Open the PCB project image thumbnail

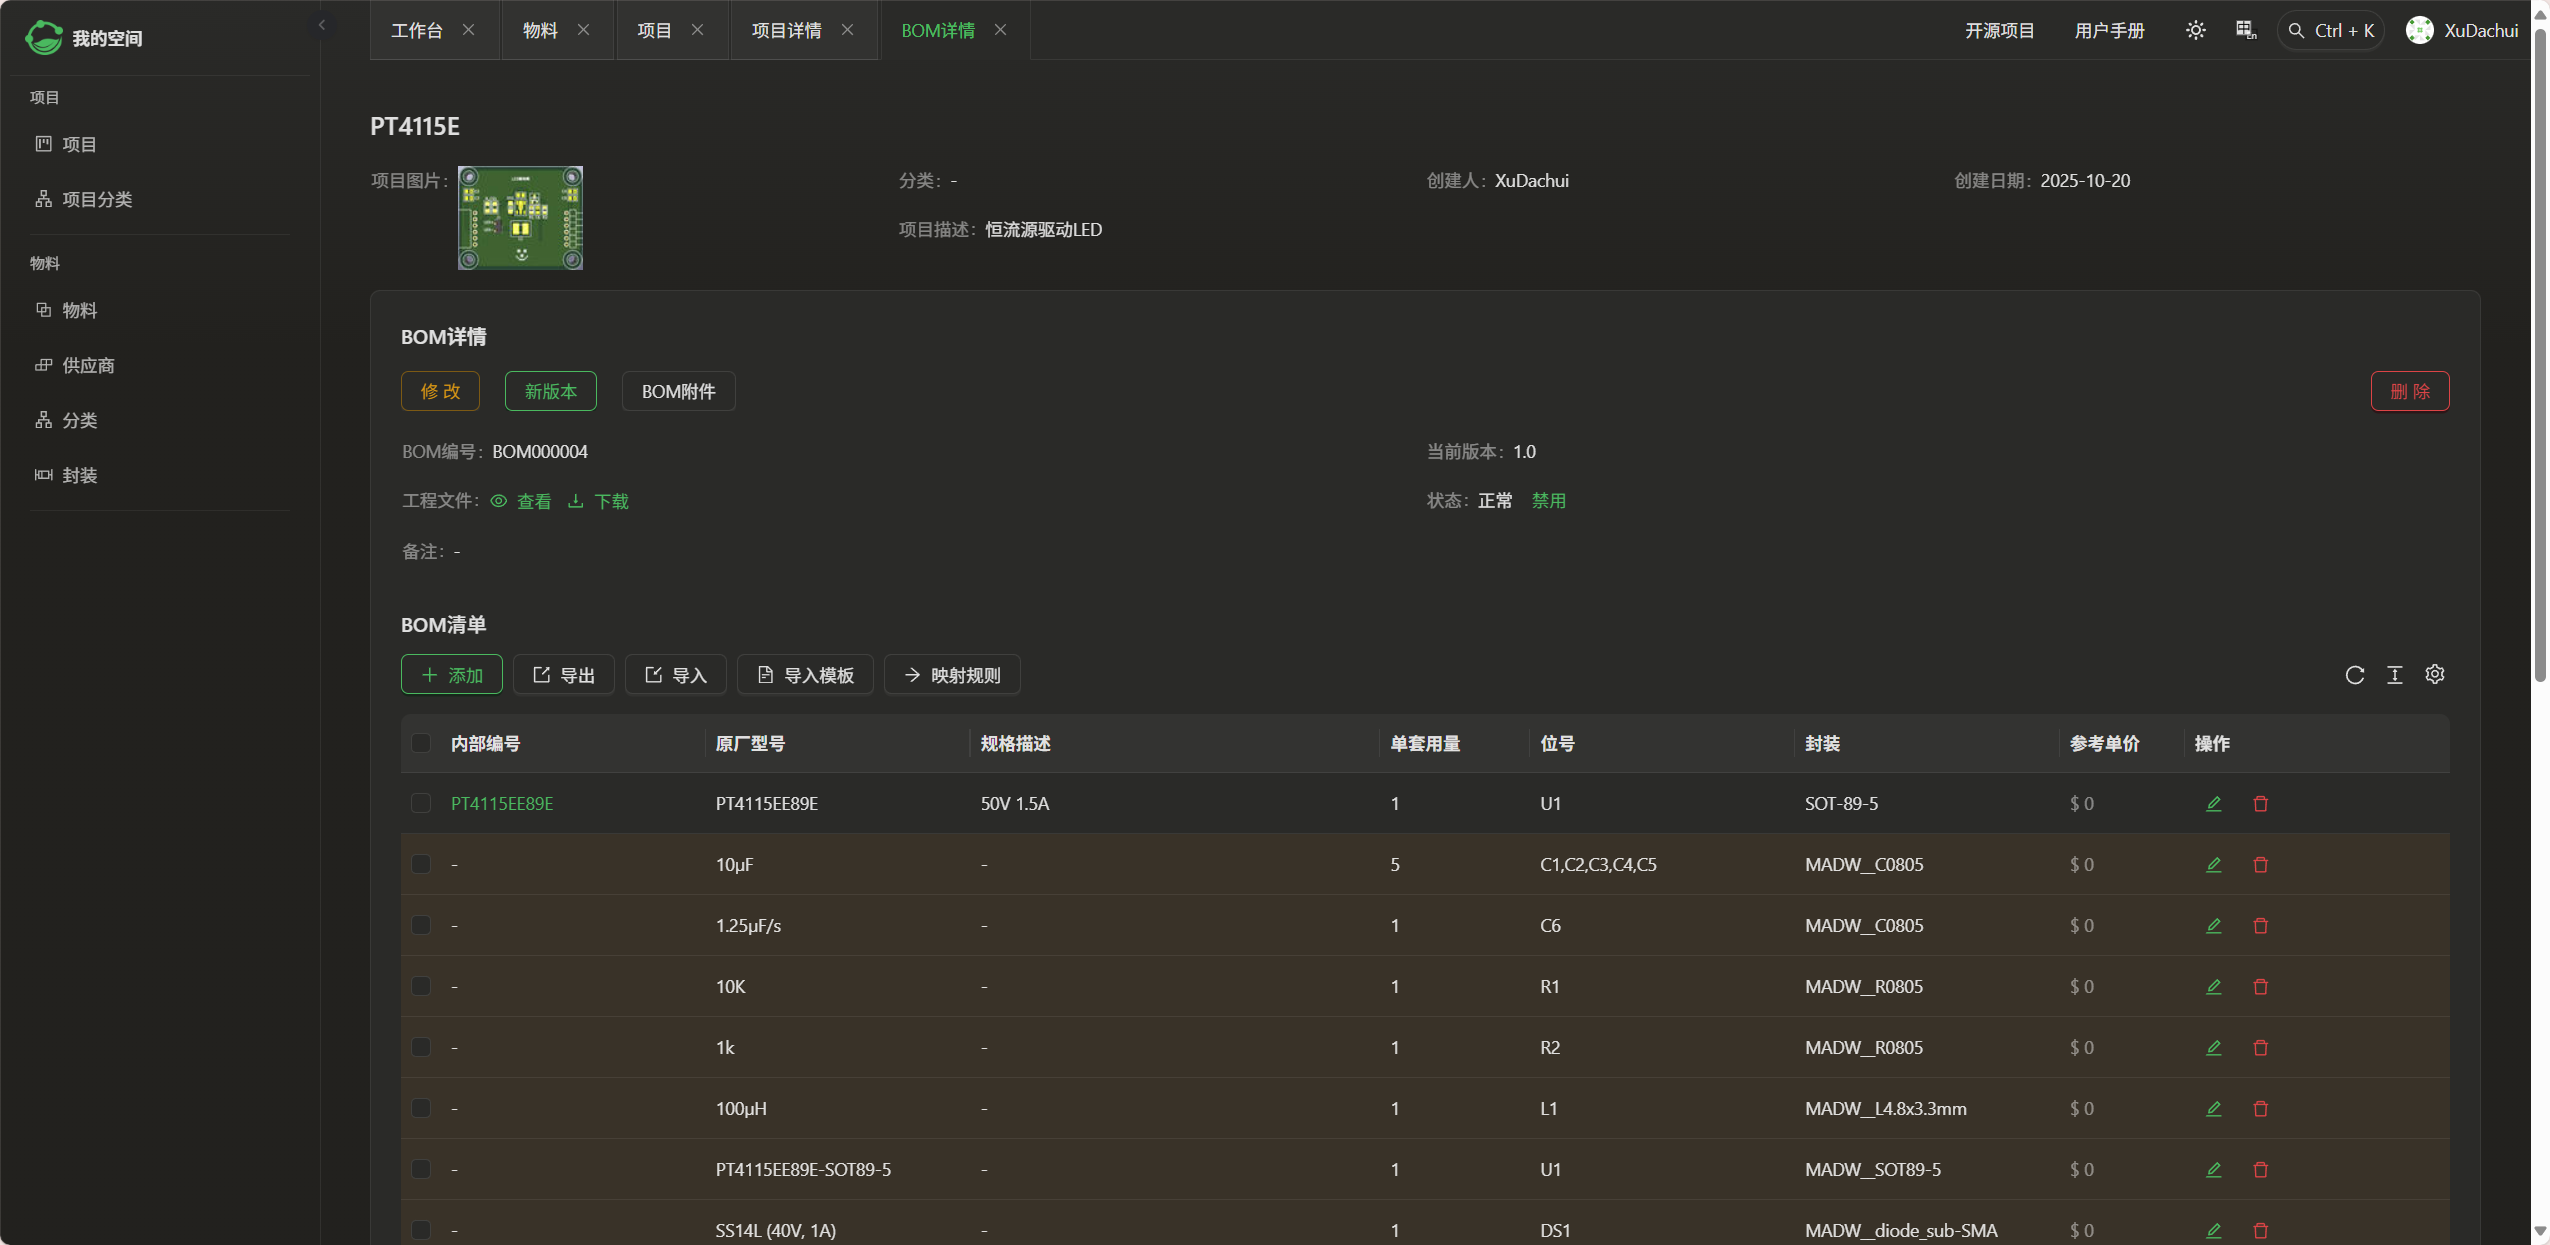coord(520,217)
